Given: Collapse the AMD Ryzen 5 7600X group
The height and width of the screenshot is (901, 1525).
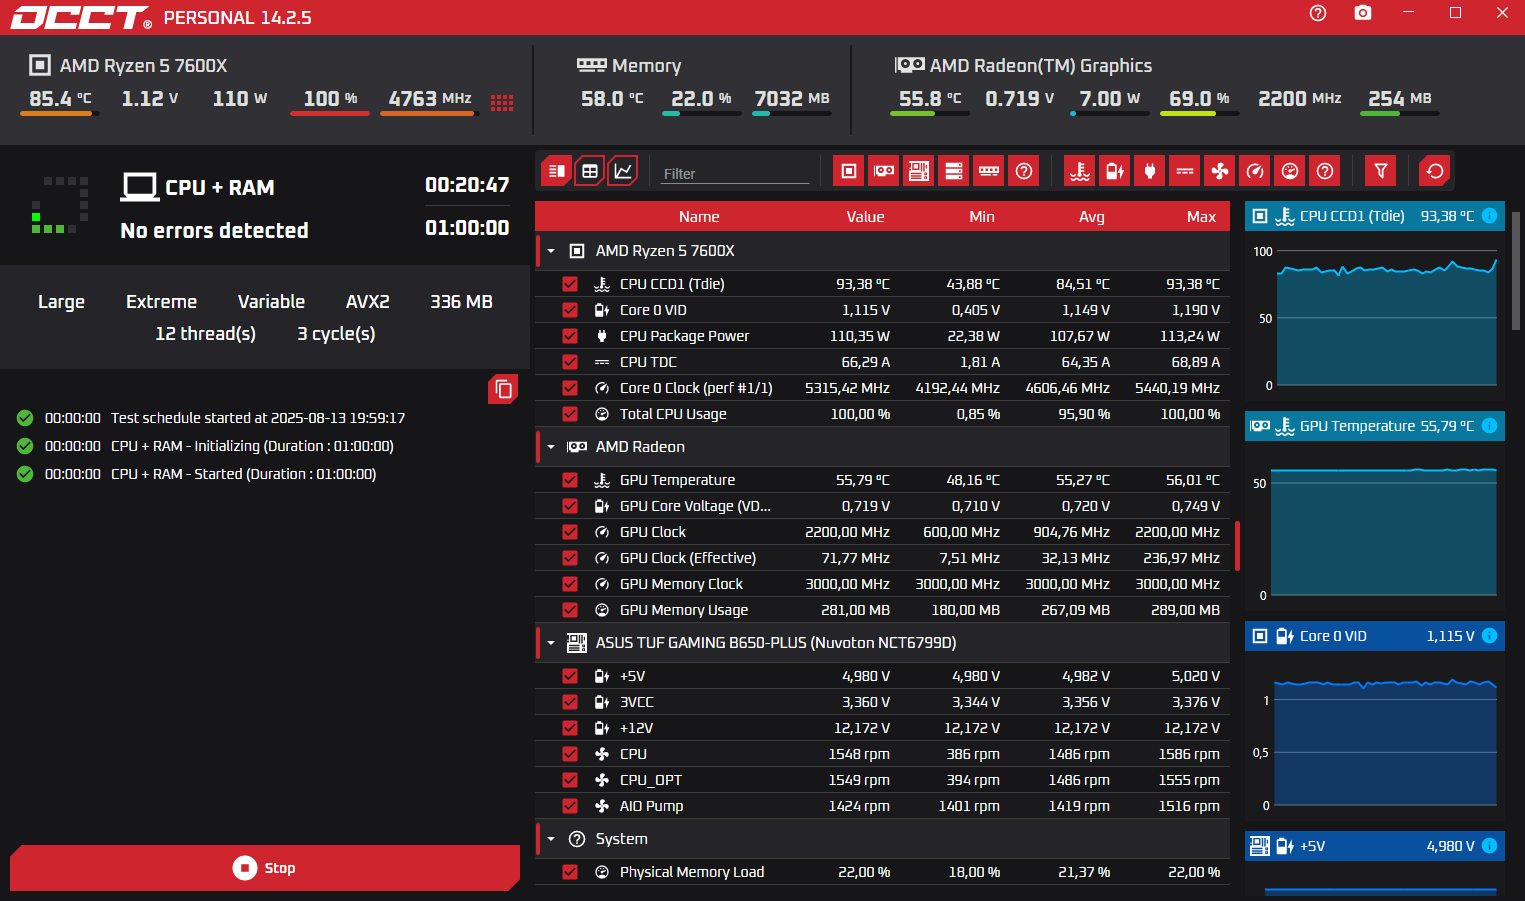Looking at the screenshot, I should click(x=551, y=251).
